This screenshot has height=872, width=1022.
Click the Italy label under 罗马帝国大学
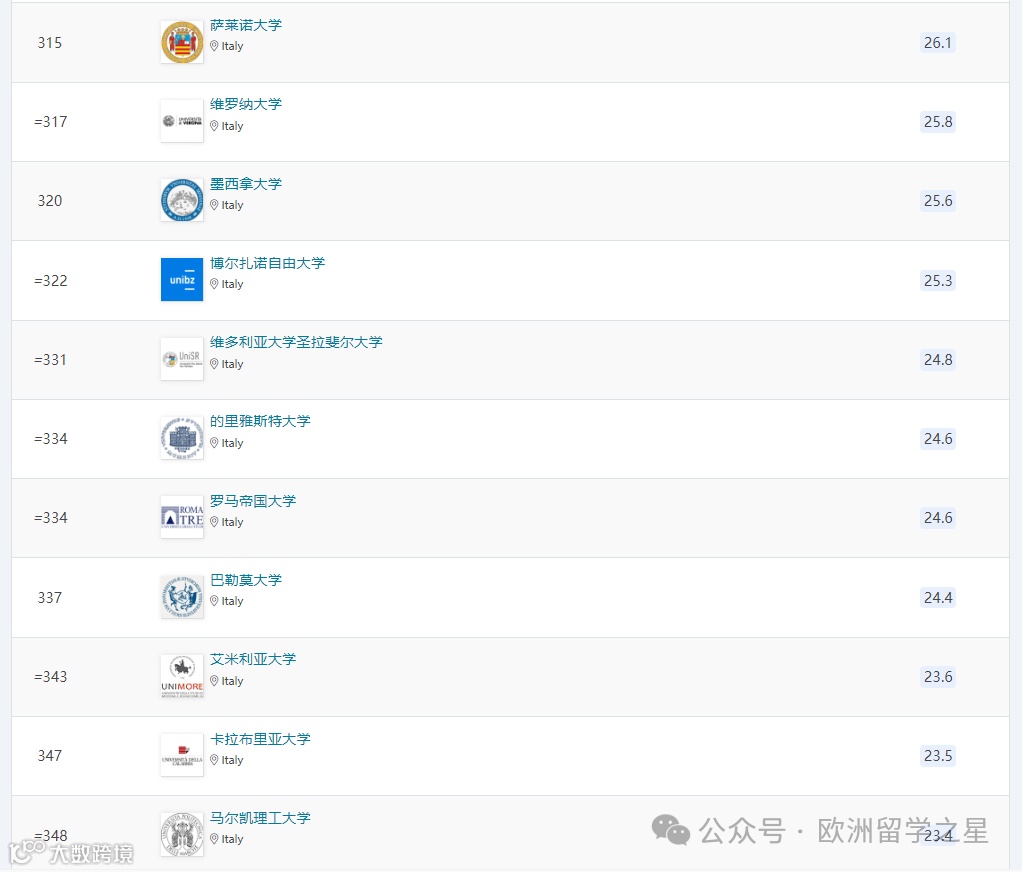(231, 522)
